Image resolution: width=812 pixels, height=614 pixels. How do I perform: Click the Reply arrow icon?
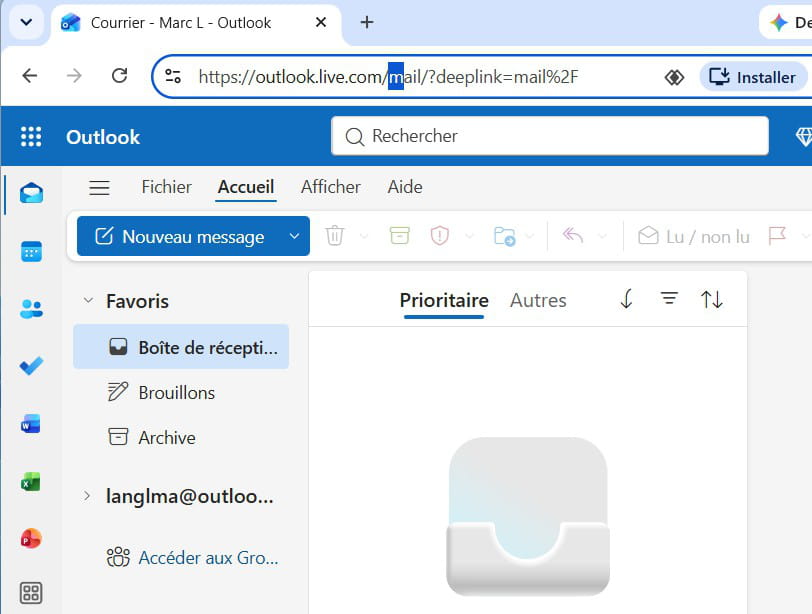pos(573,236)
